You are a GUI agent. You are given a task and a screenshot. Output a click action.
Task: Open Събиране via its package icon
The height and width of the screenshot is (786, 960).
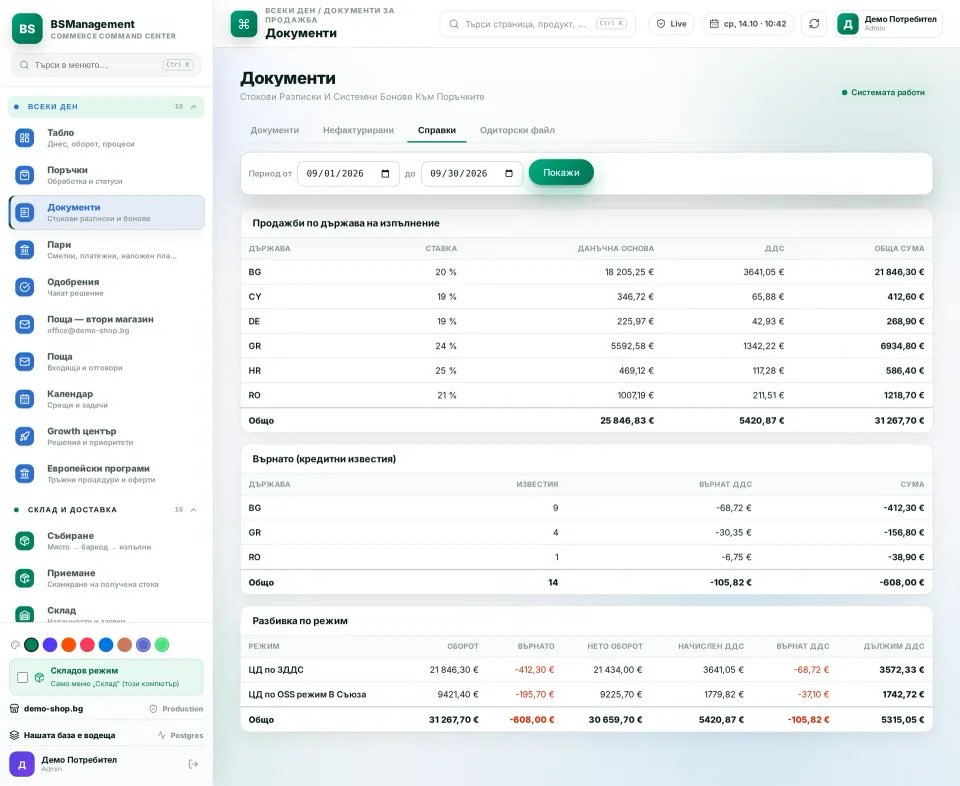click(24, 541)
